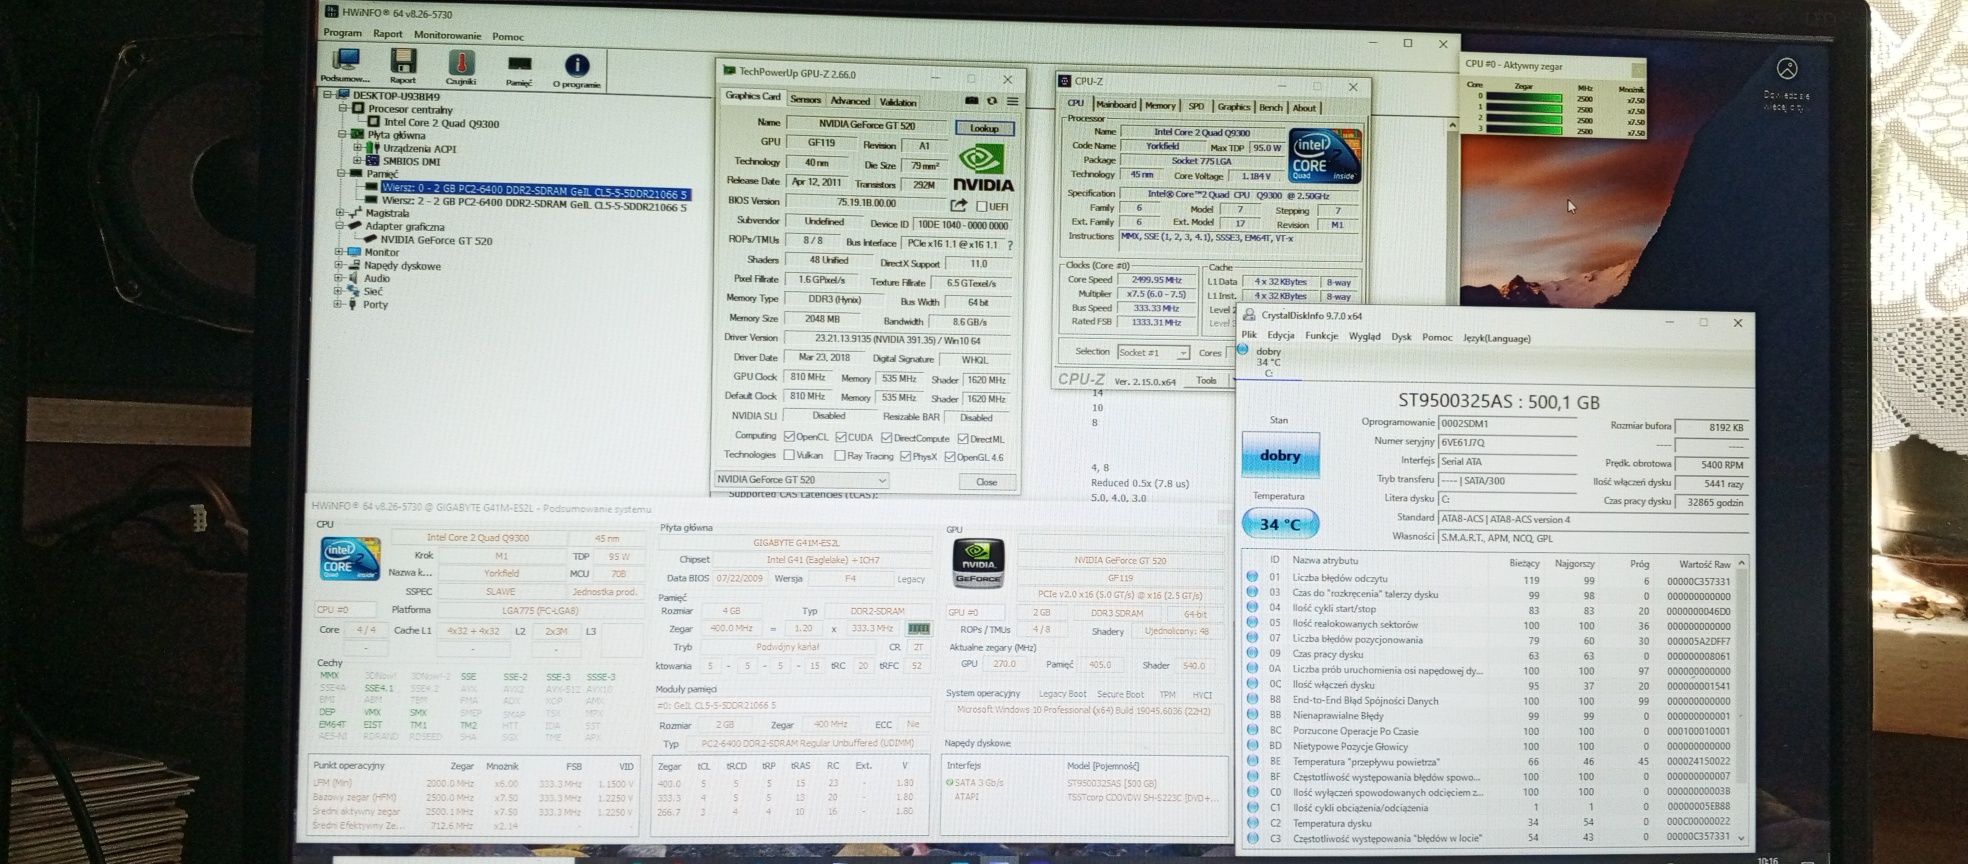1968x864 pixels.
Task: Toggle the DirectML checkbox
Action: [x=963, y=438]
